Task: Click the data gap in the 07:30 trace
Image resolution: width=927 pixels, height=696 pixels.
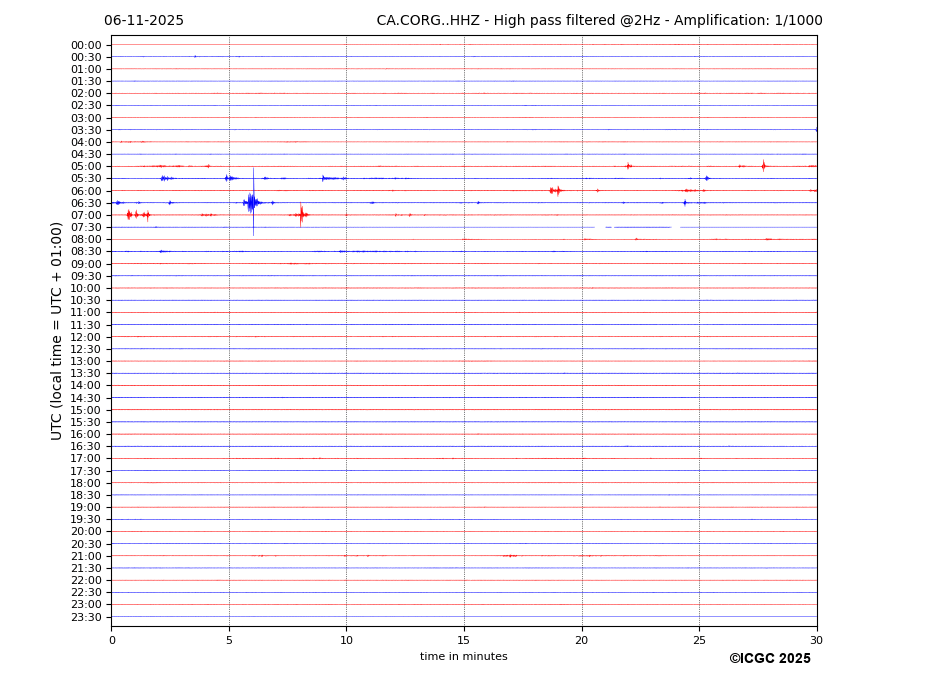Action: click(x=601, y=227)
